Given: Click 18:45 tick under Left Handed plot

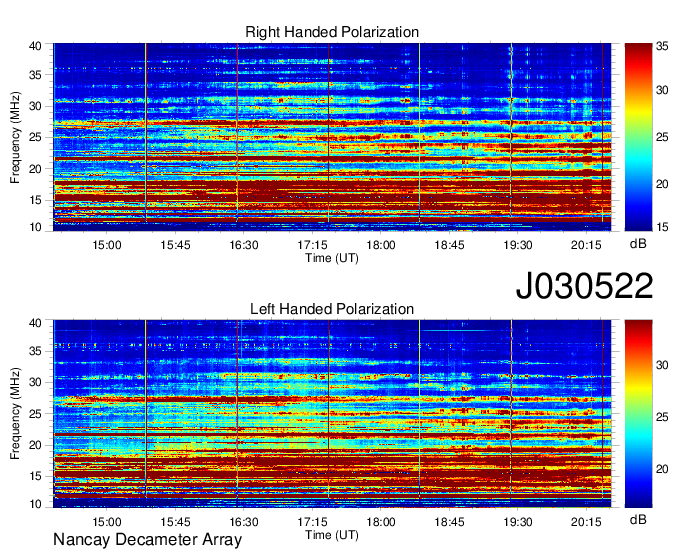Looking at the screenshot, I should coord(449,522).
